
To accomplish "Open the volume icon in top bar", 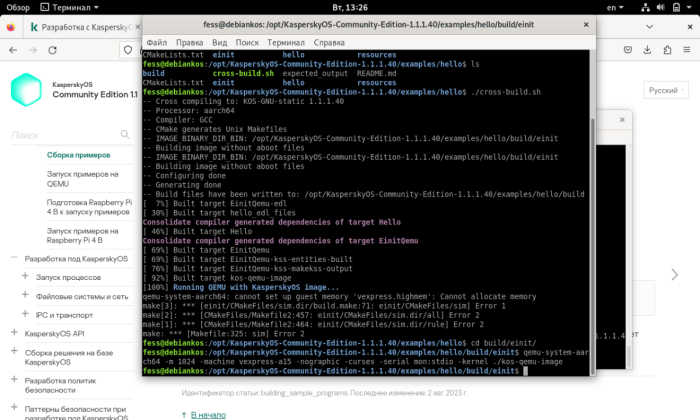I will 661,7.
